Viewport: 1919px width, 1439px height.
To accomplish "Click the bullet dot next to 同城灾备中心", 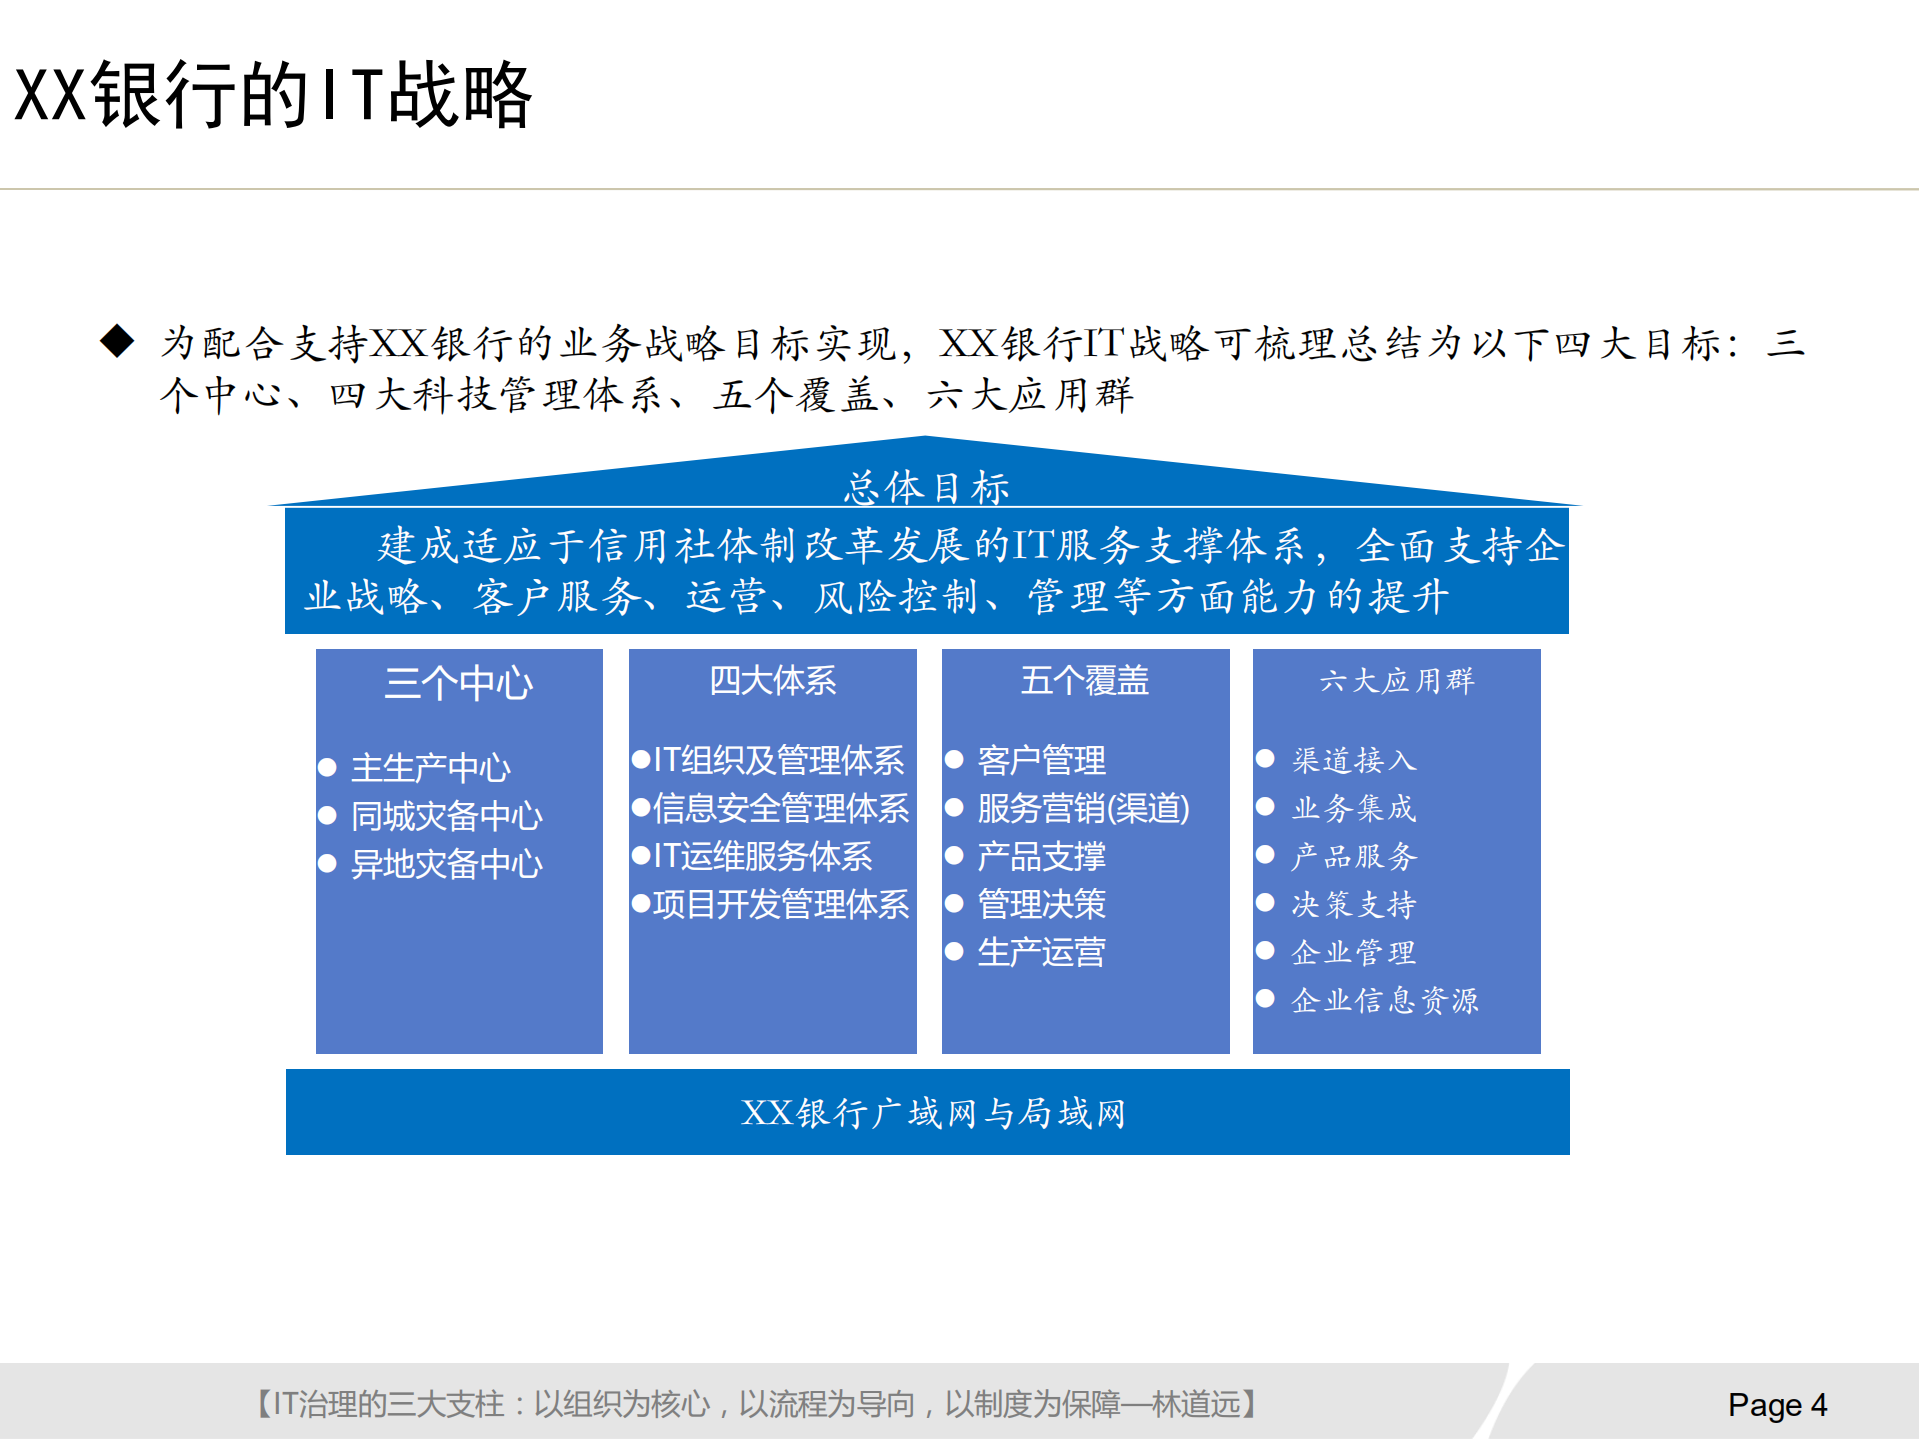I will (328, 816).
